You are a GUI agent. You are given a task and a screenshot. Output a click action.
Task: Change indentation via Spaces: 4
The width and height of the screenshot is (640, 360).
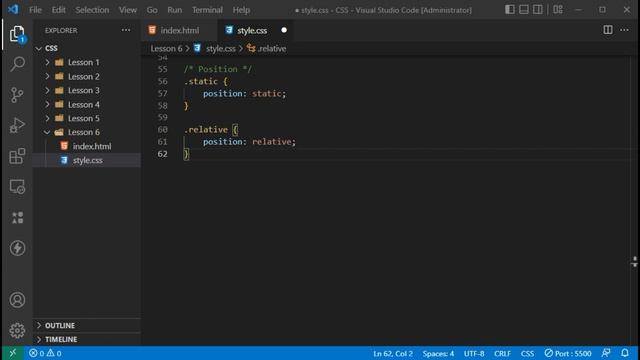438,353
